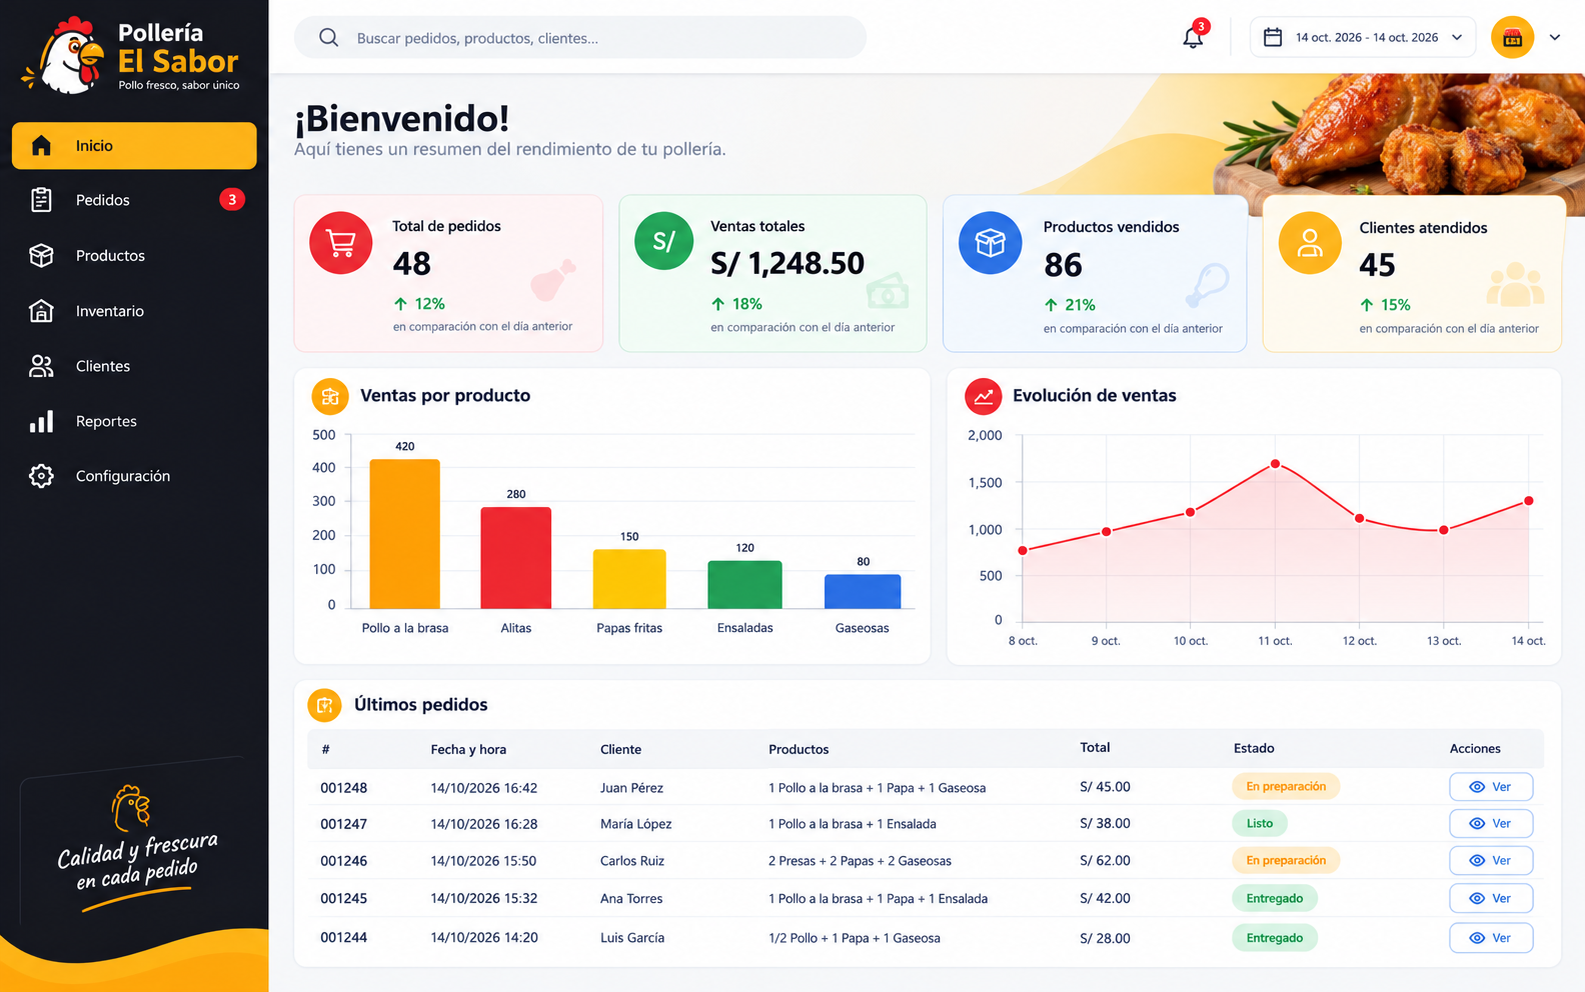Click the Total column header

[x=1095, y=748]
